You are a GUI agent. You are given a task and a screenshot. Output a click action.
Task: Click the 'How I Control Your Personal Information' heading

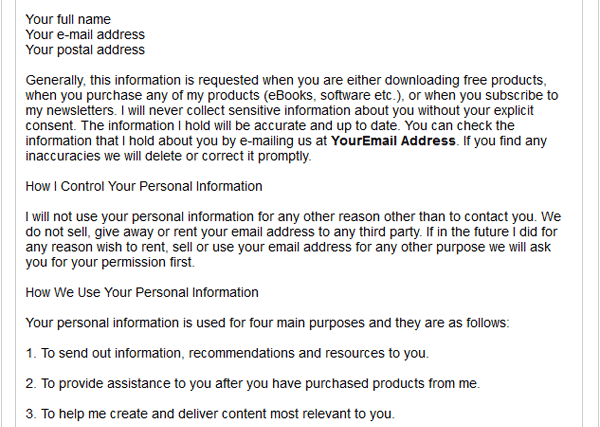(144, 186)
